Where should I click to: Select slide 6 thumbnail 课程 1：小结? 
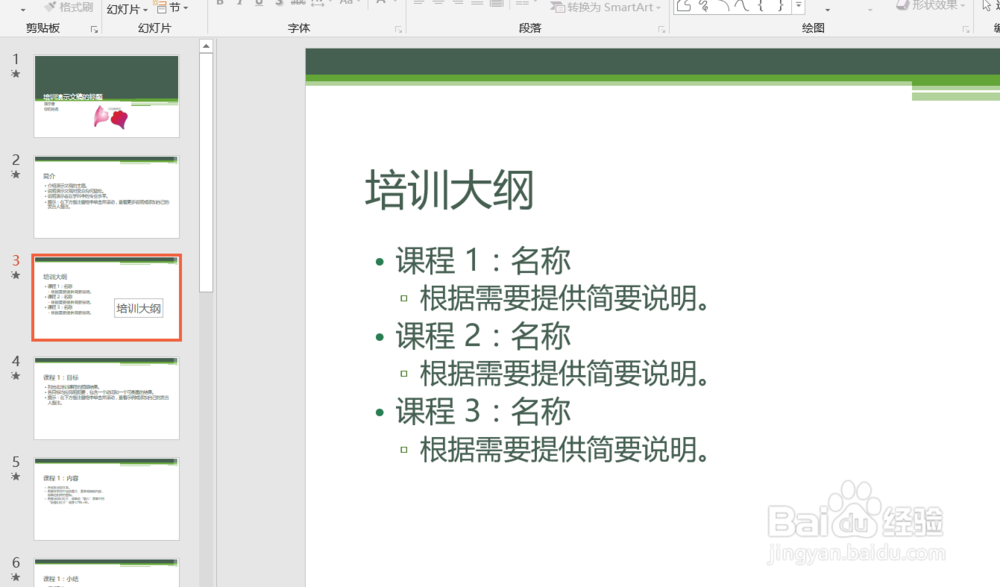(107, 572)
